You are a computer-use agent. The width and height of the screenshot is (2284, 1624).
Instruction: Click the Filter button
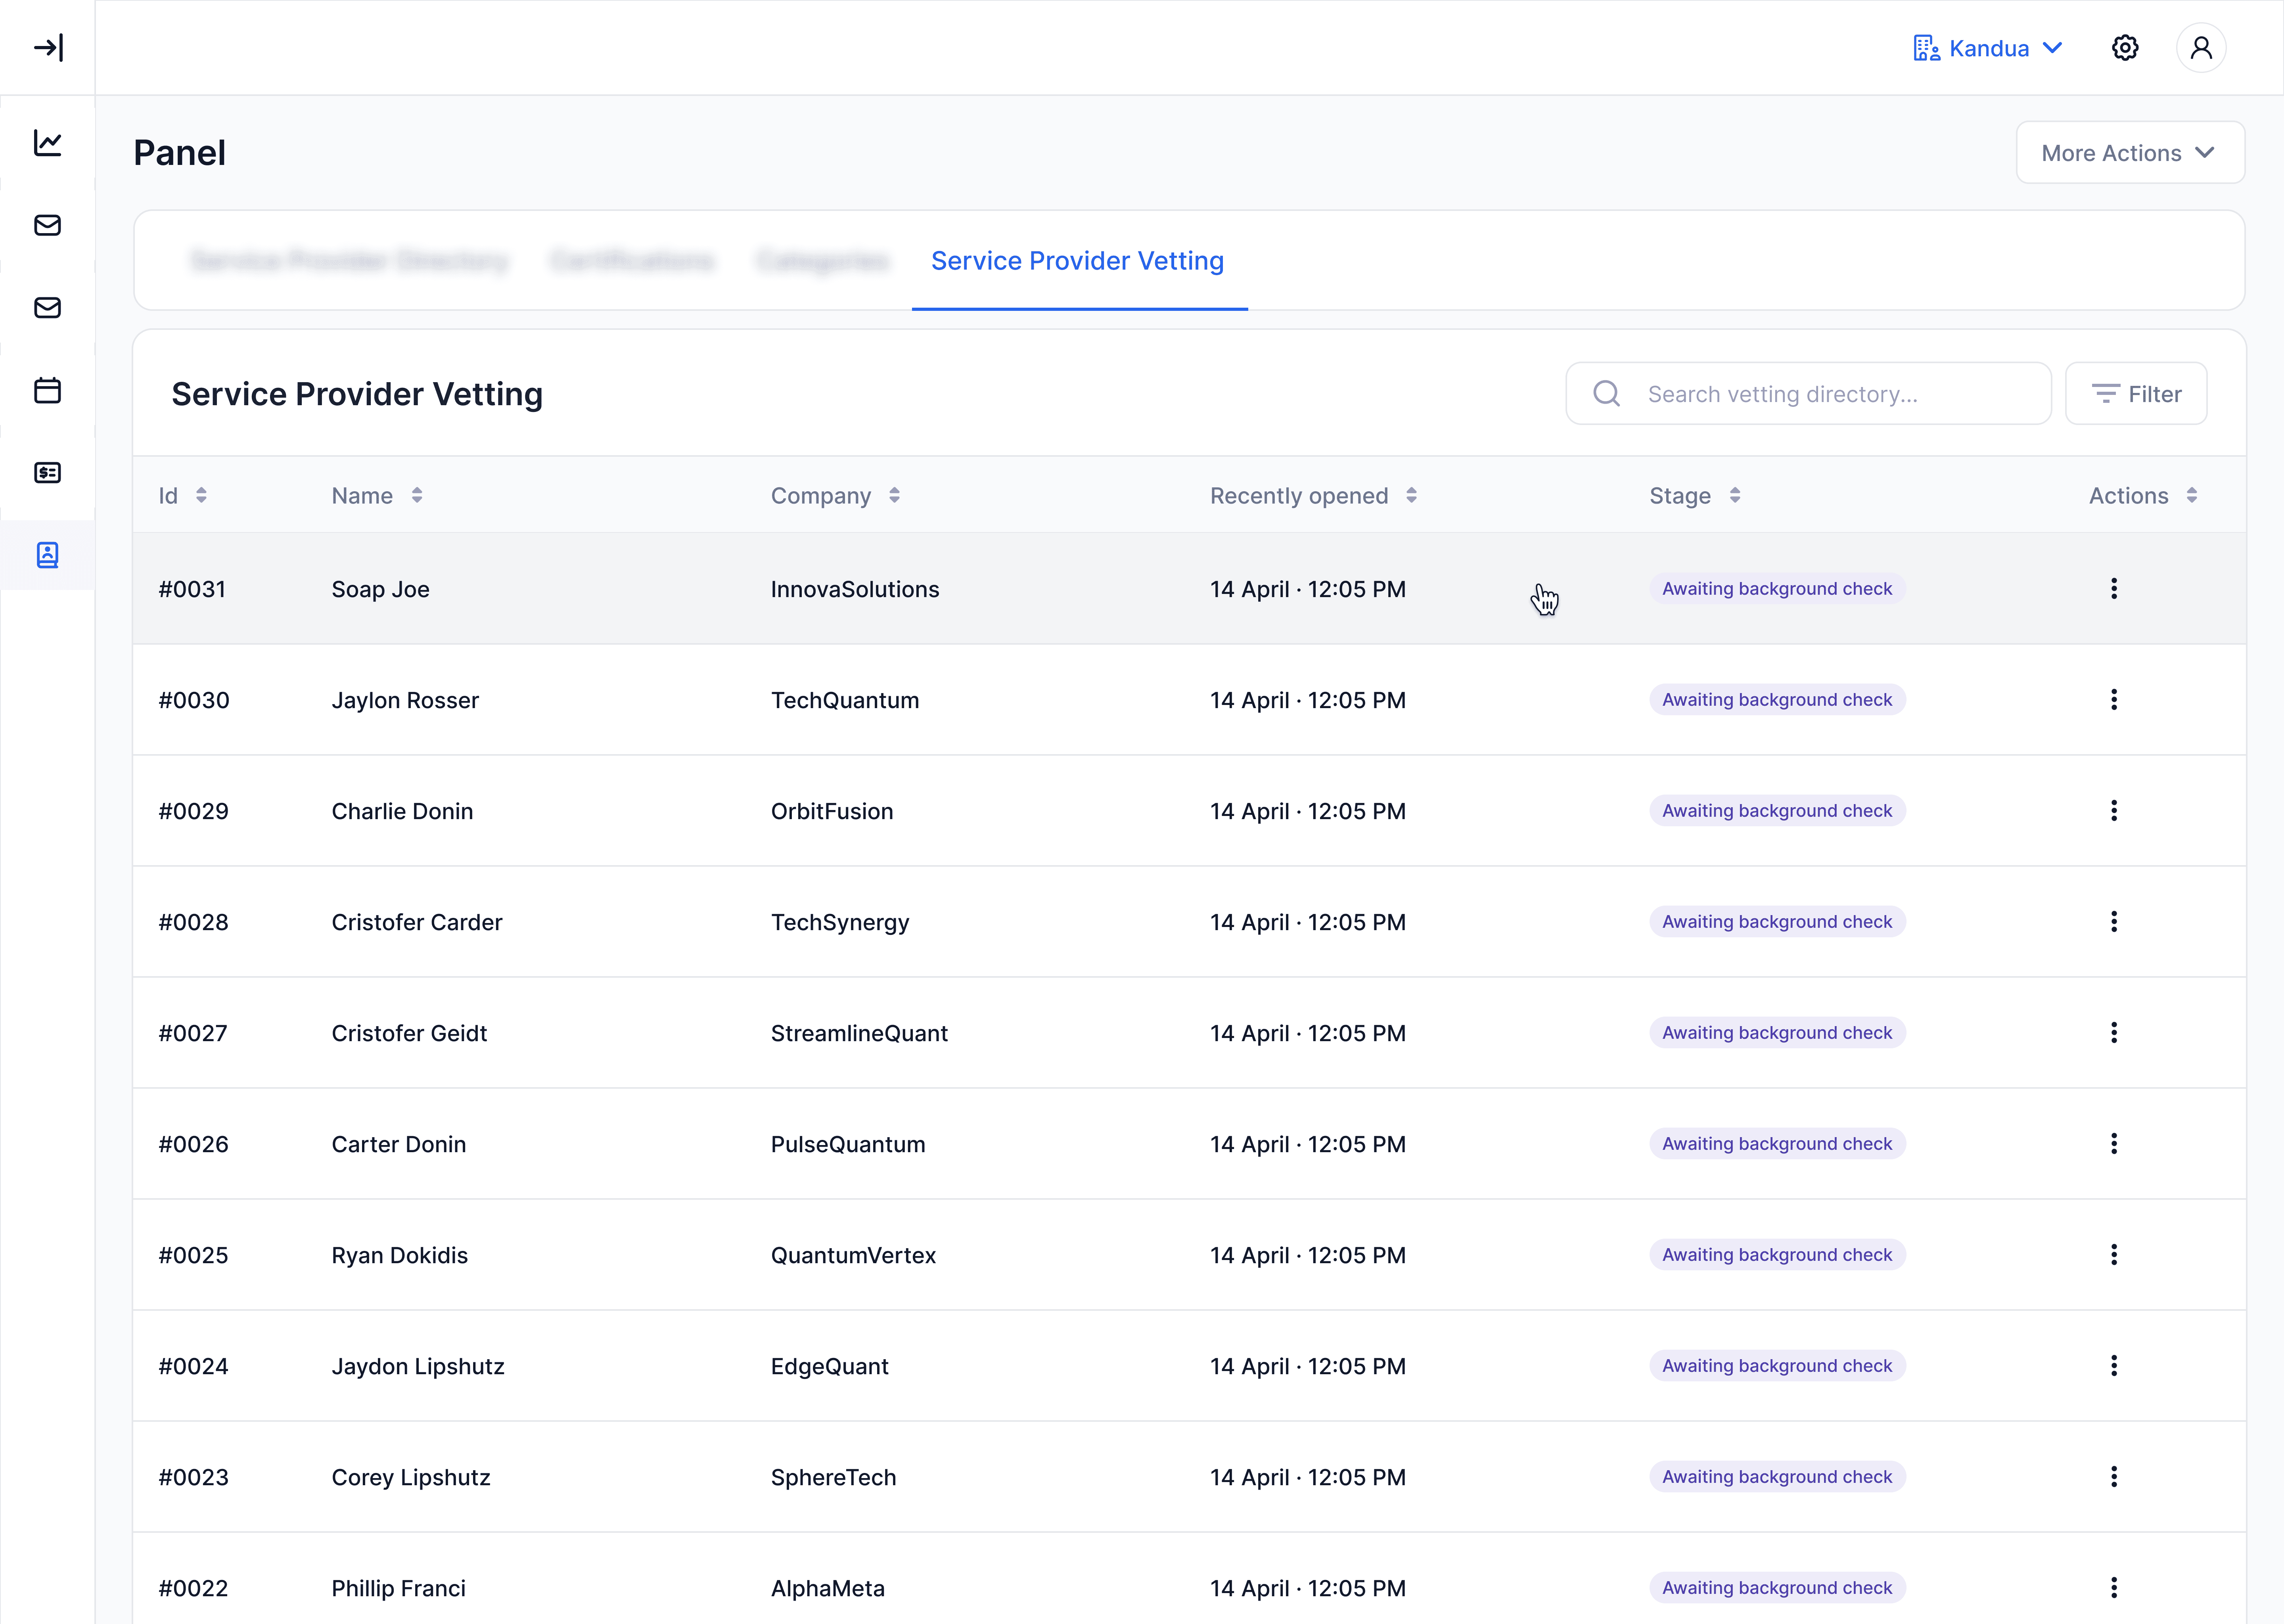(x=2136, y=394)
